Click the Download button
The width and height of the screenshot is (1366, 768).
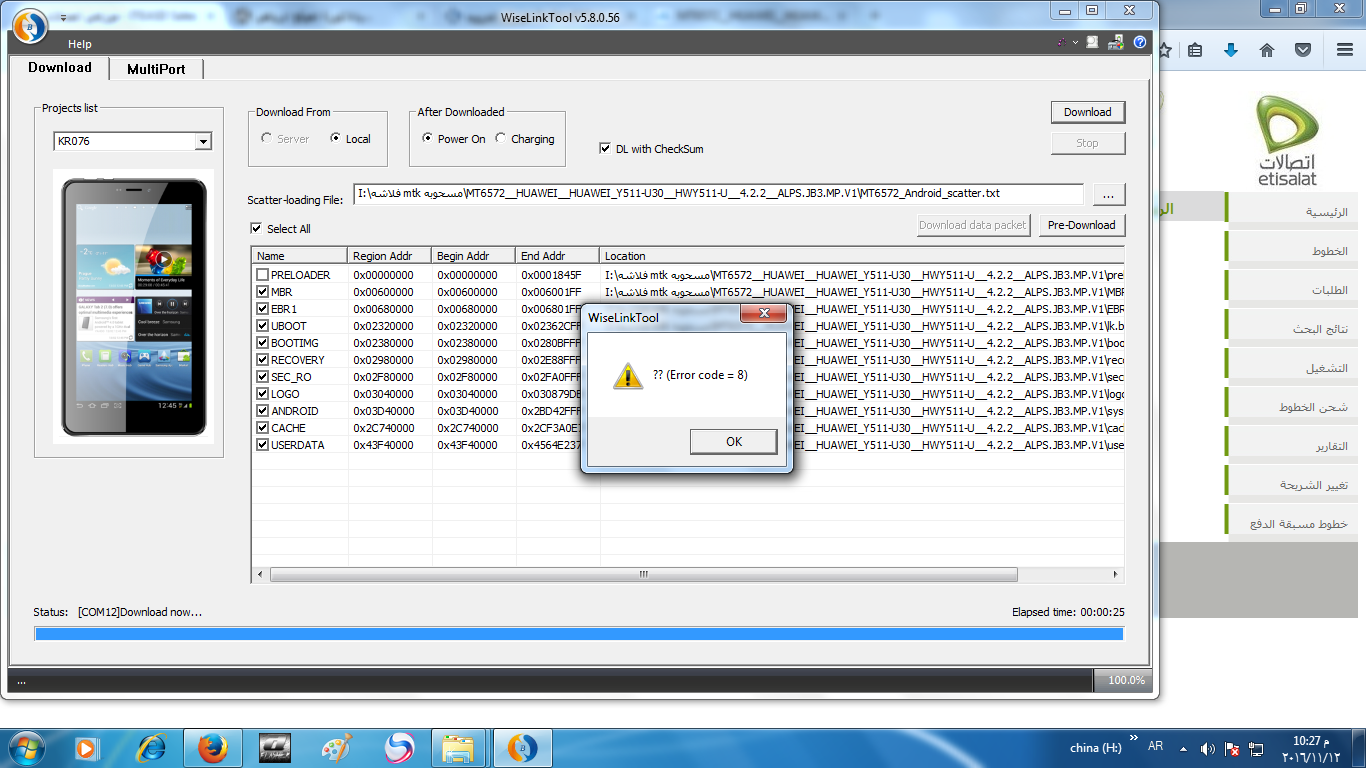click(1088, 112)
